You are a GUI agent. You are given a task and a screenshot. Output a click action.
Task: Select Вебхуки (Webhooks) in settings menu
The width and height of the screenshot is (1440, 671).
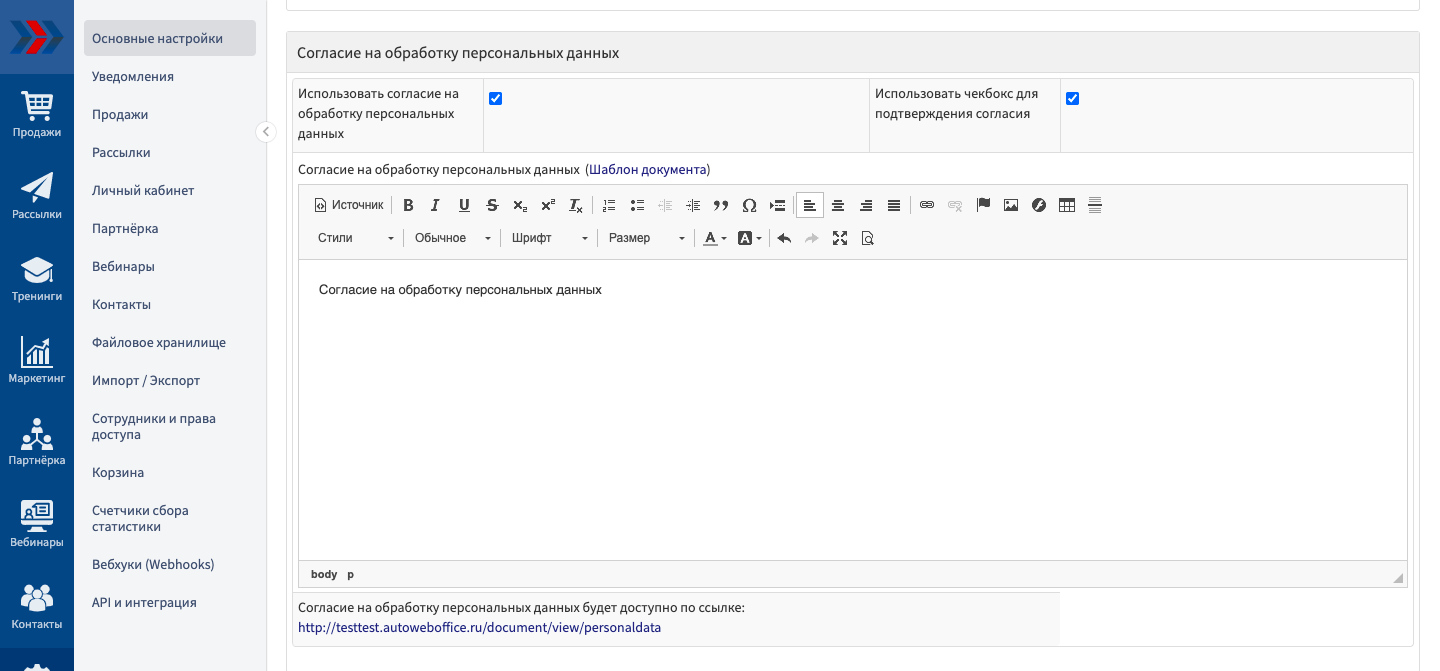[153, 564]
